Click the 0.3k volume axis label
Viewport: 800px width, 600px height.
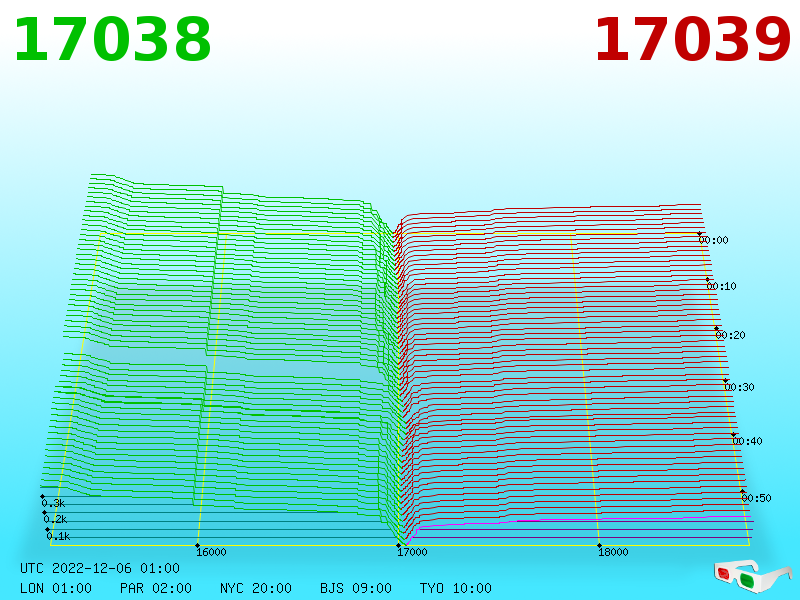(54, 504)
